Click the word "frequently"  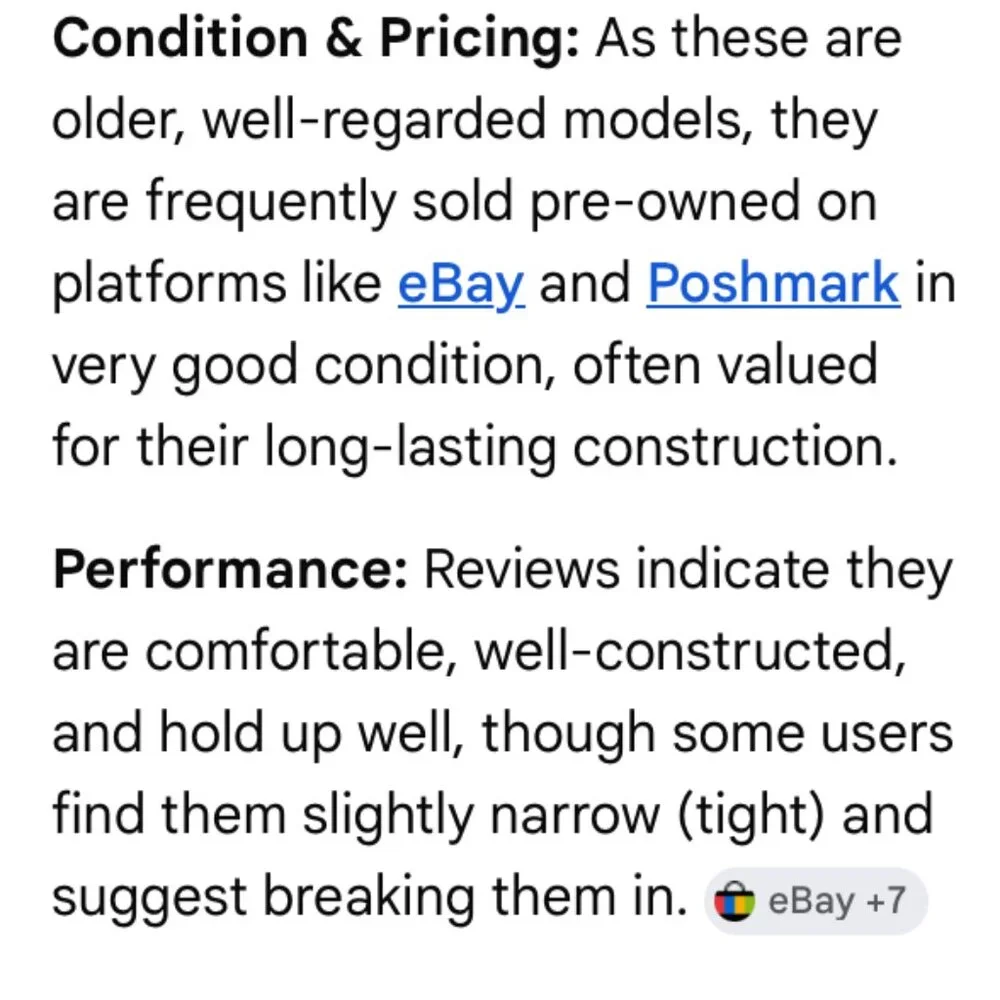click(x=272, y=202)
